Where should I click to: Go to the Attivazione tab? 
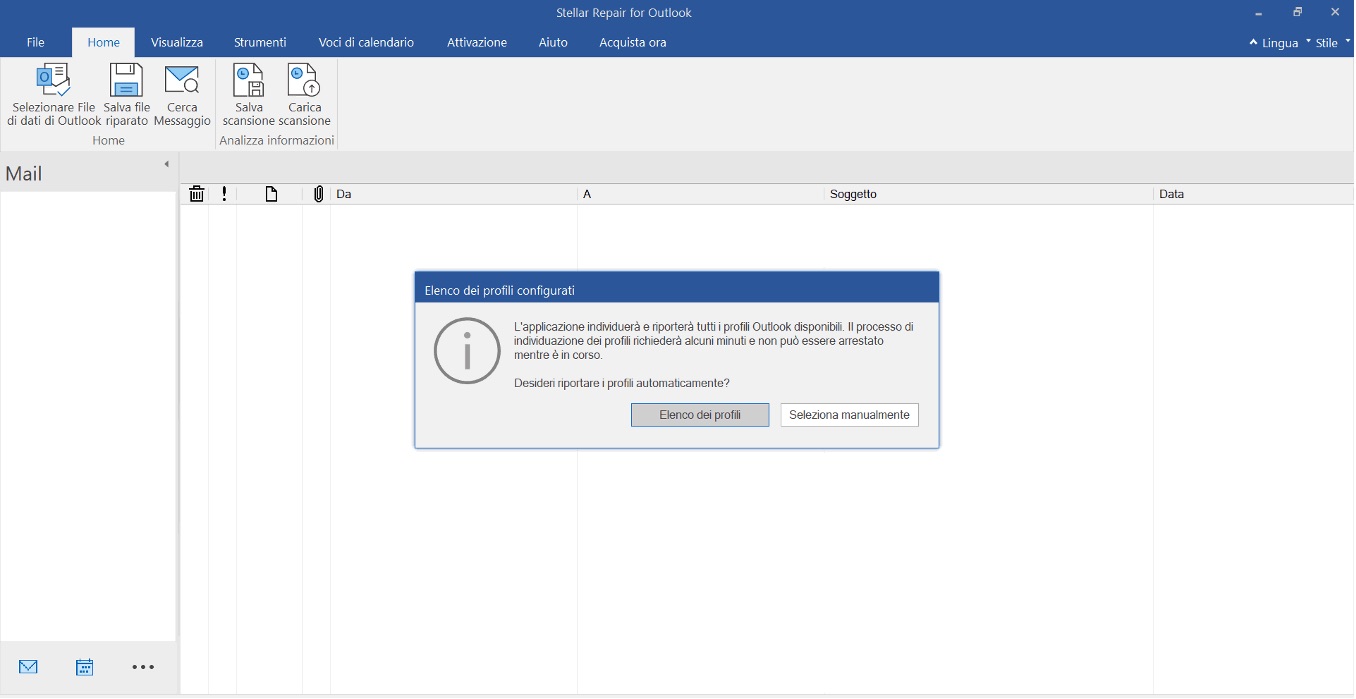pos(477,42)
